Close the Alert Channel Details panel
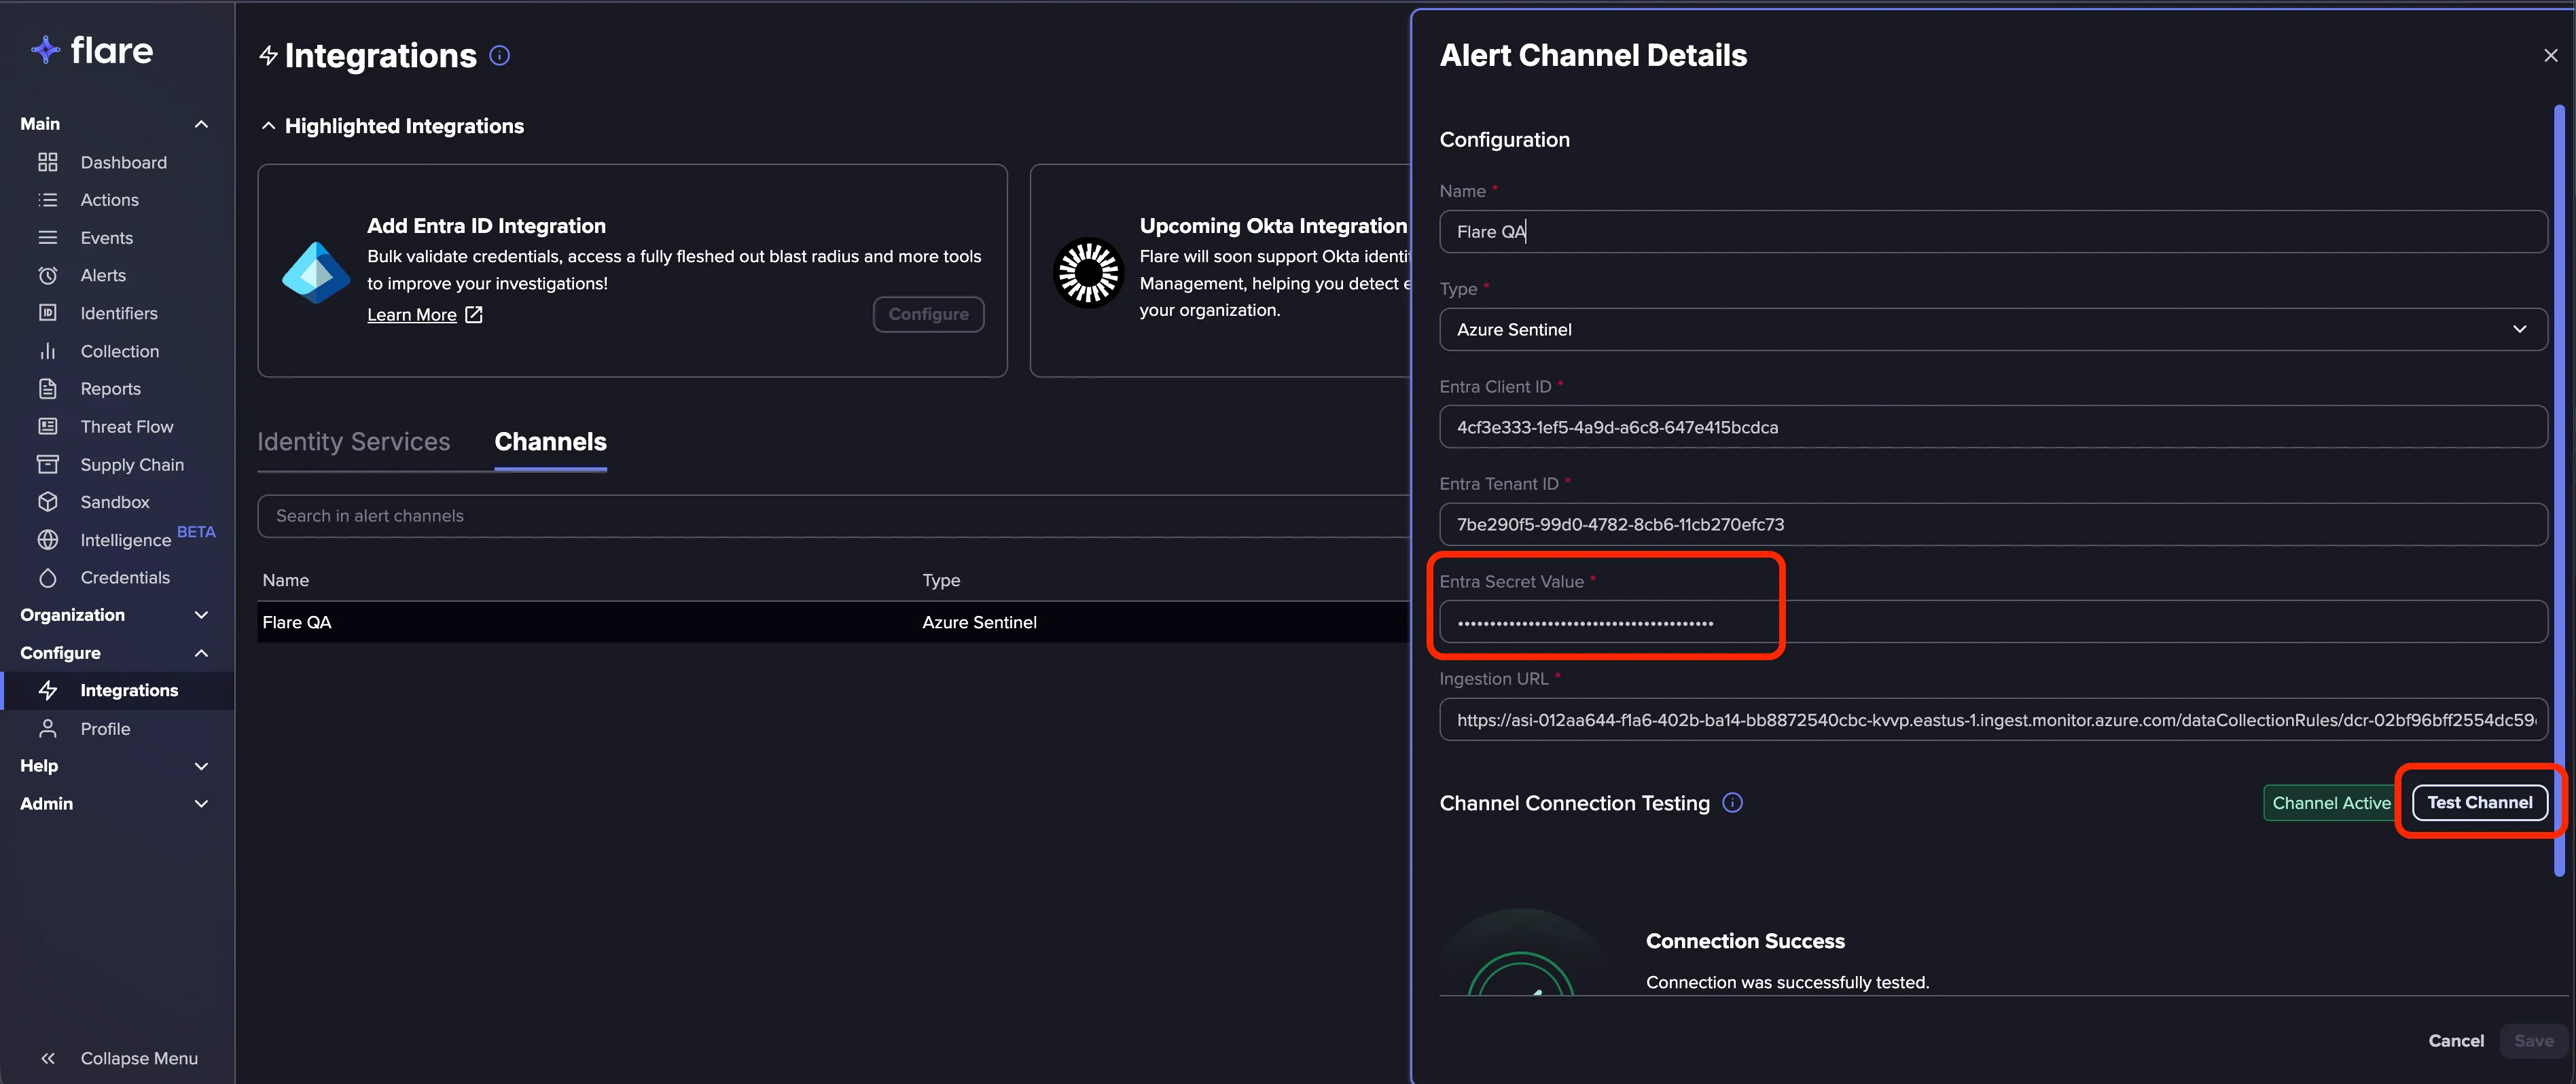The image size is (2576, 1084). pos(2550,56)
